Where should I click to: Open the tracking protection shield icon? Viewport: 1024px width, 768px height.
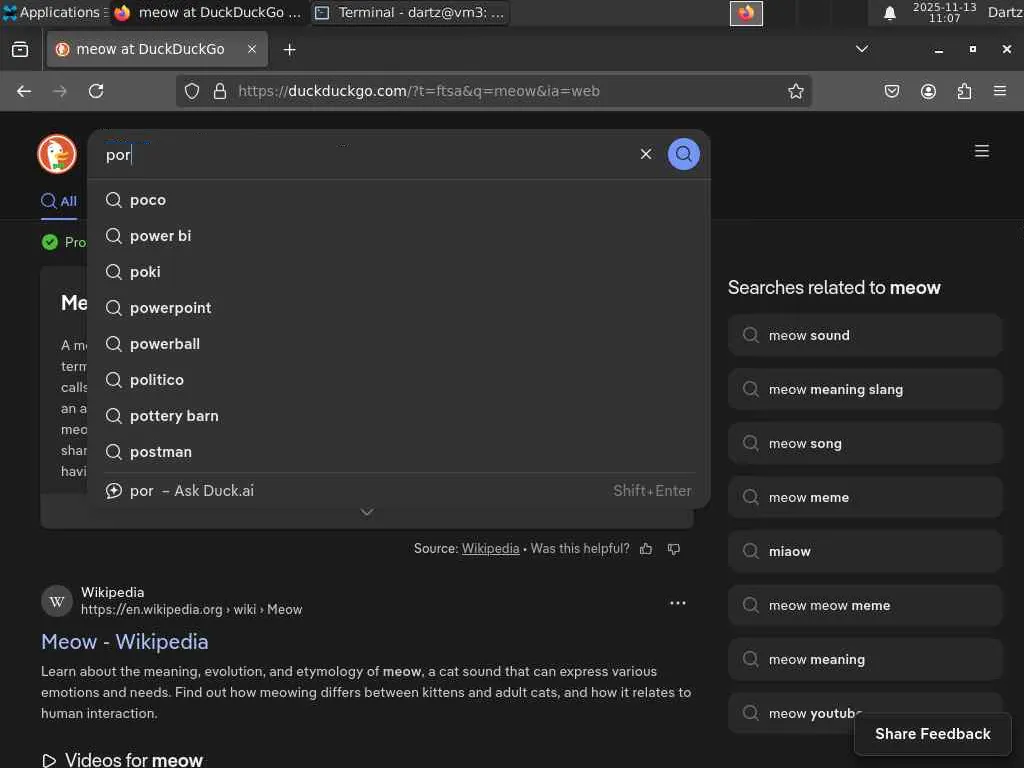(x=192, y=91)
